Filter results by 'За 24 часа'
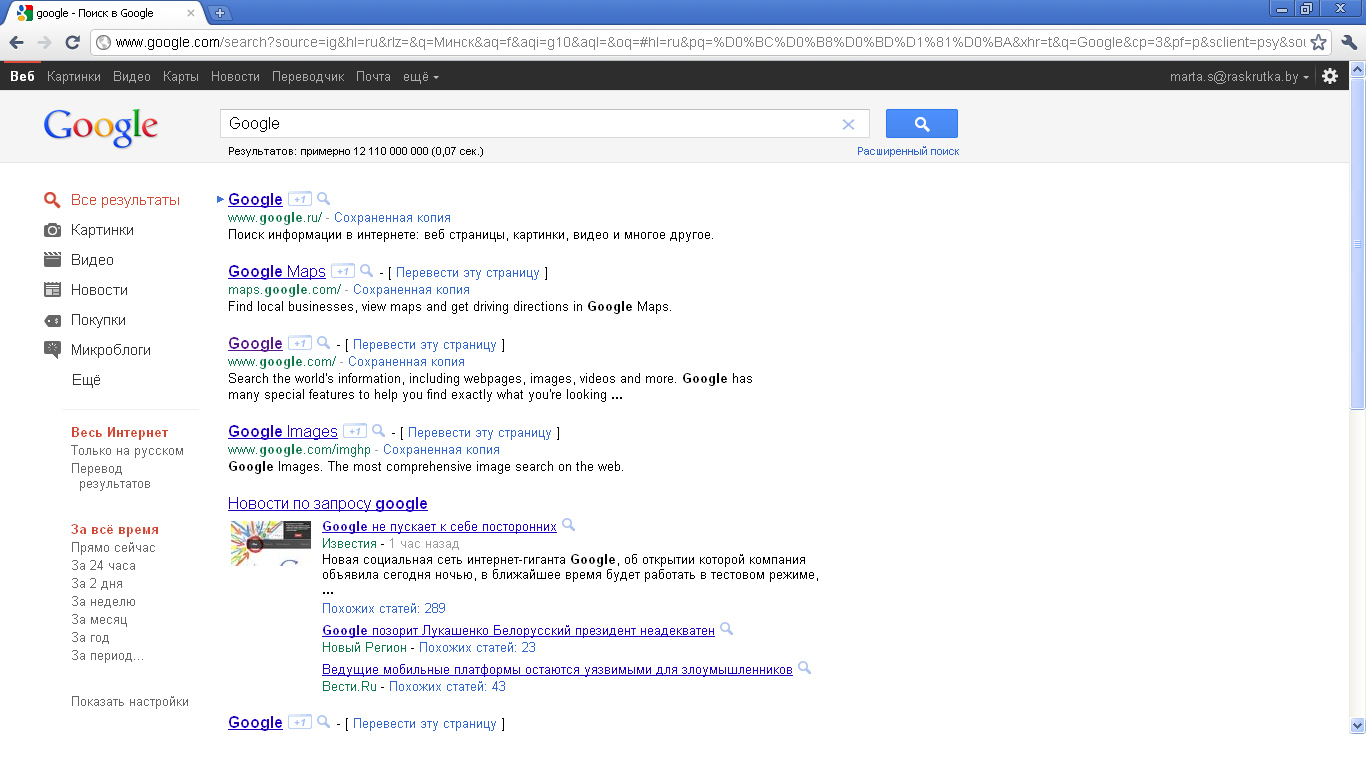This screenshot has height=768, width=1366. (103, 566)
